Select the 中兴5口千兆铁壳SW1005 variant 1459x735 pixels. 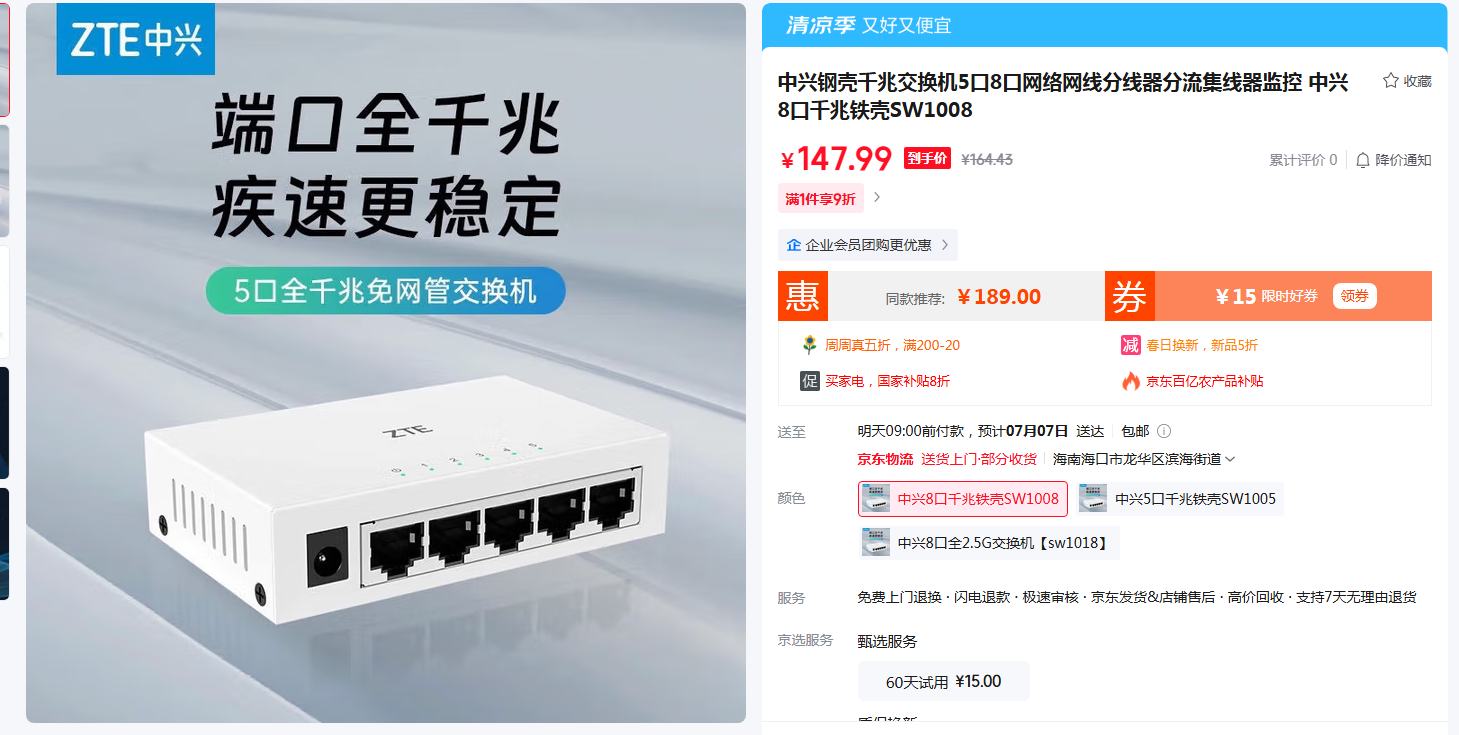1180,499
